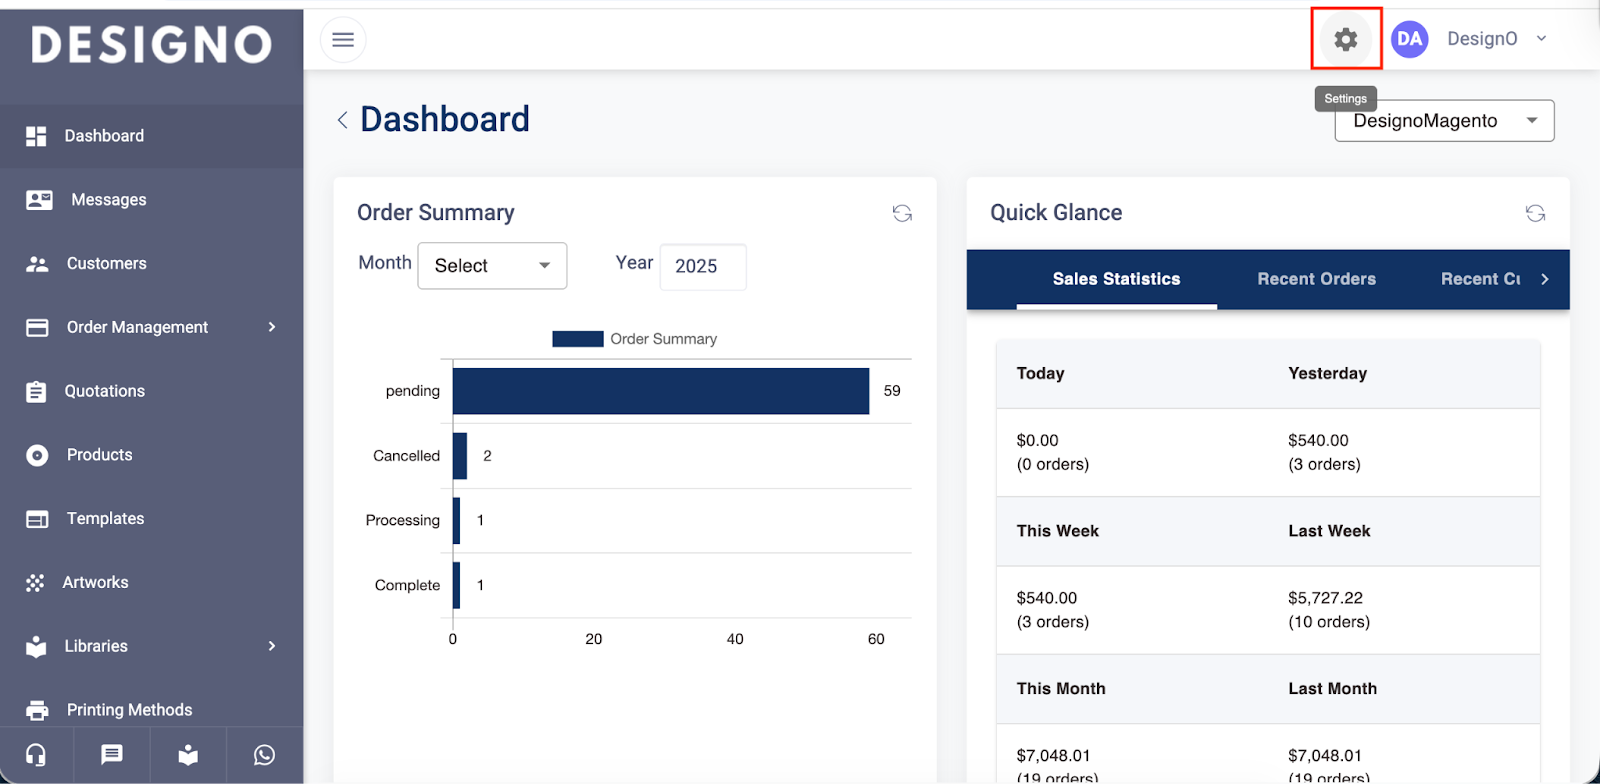Open the knowledge base book icon

point(188,755)
